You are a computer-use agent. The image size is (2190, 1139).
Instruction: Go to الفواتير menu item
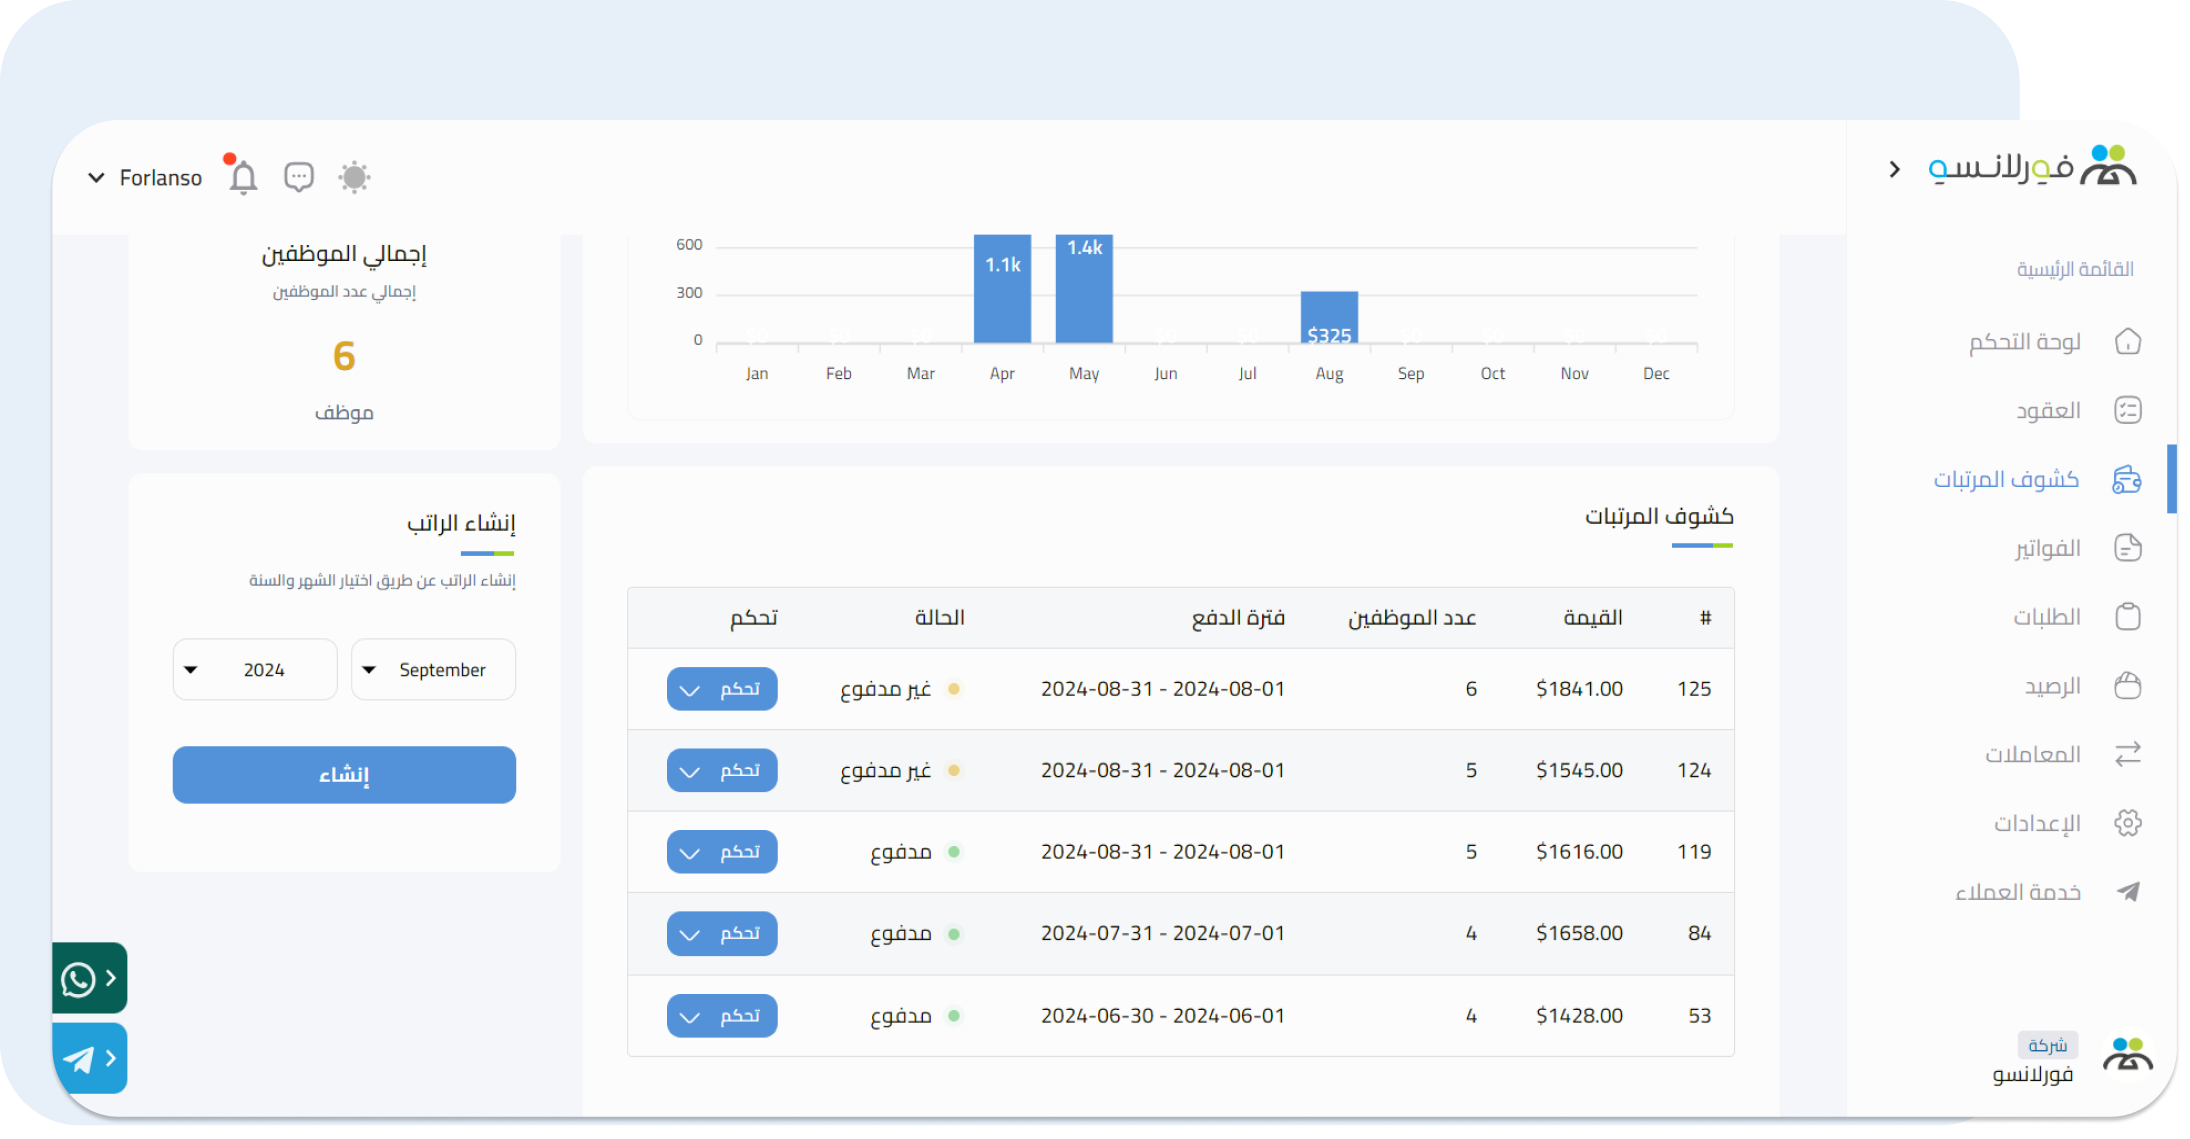(x=2047, y=548)
